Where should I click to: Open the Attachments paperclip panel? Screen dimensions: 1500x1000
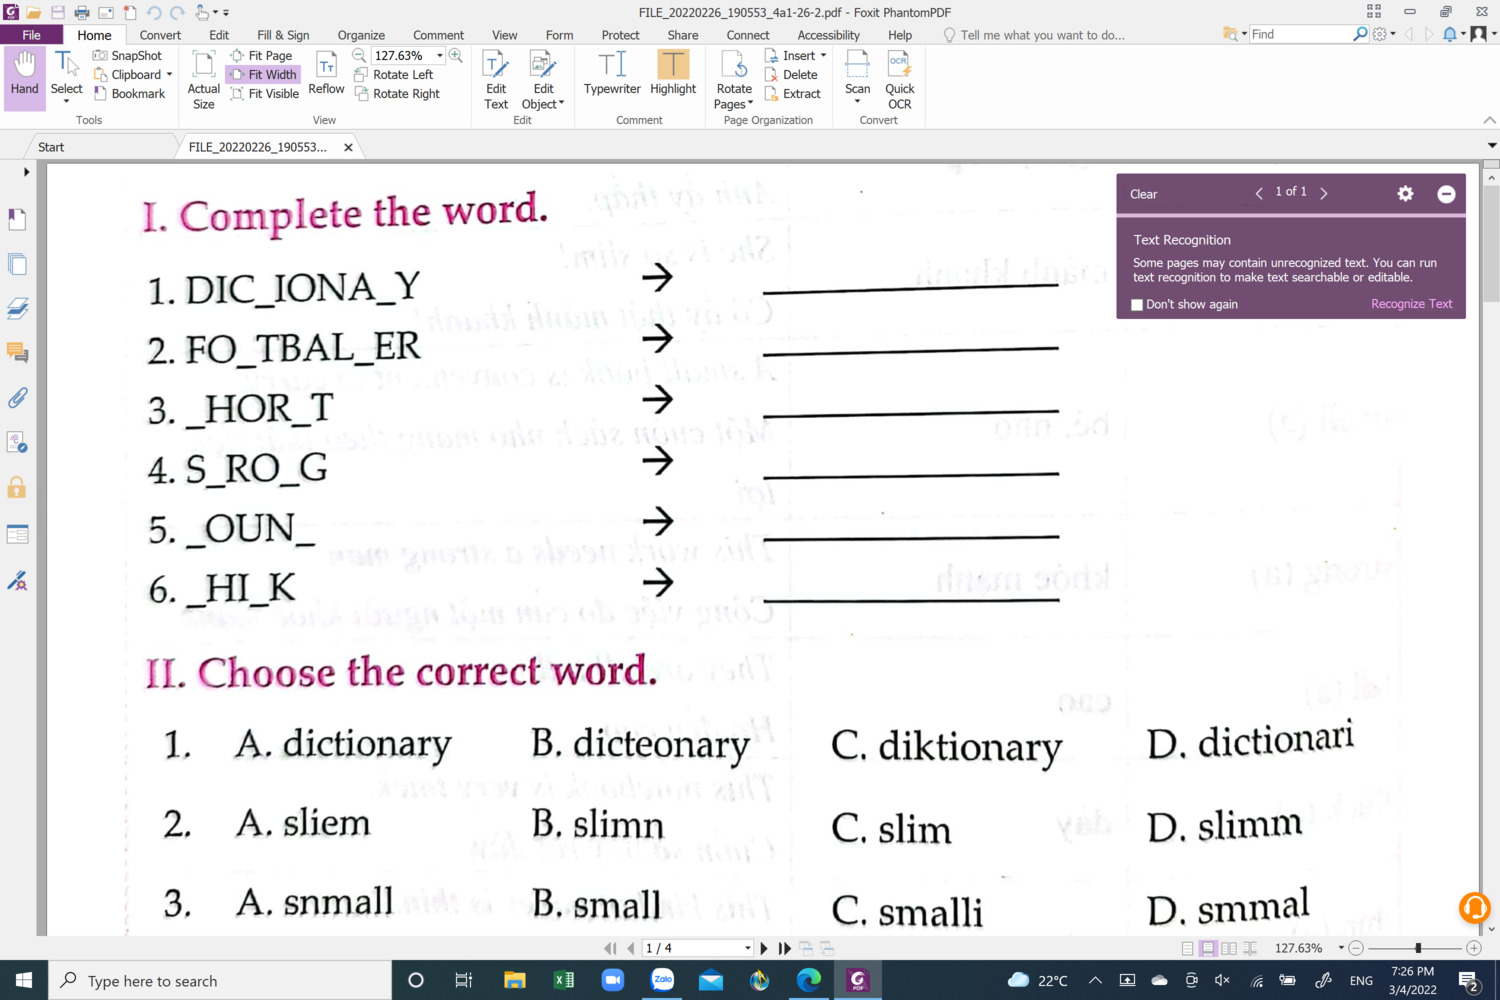[17, 398]
